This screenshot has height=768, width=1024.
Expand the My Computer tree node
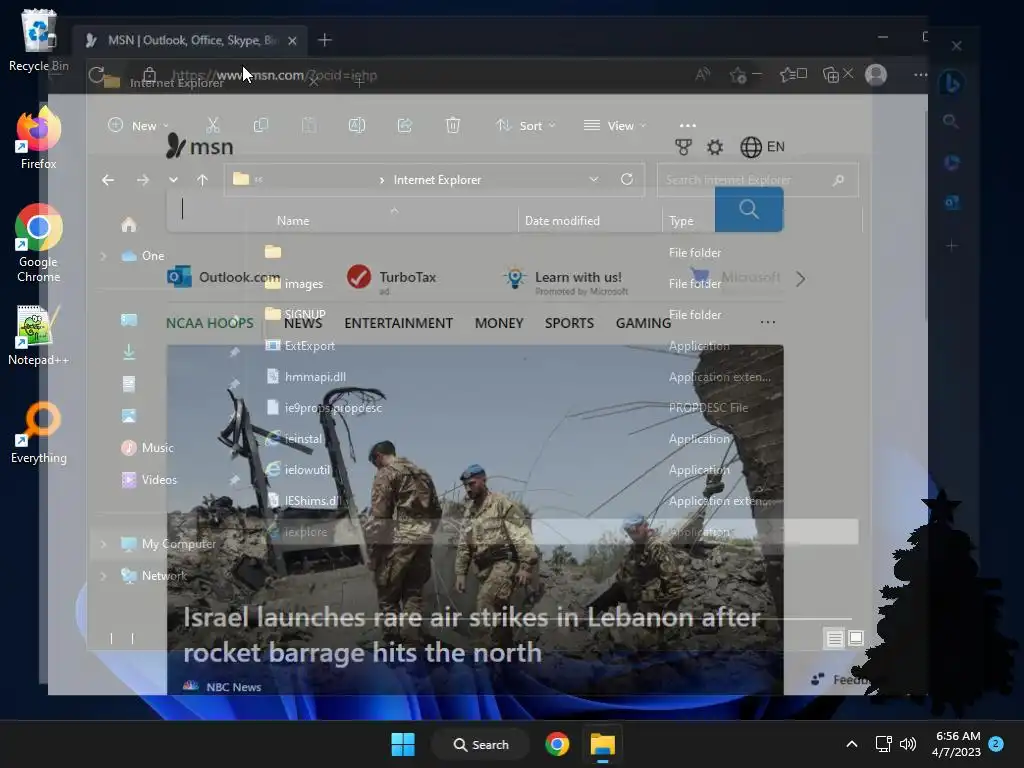point(103,543)
